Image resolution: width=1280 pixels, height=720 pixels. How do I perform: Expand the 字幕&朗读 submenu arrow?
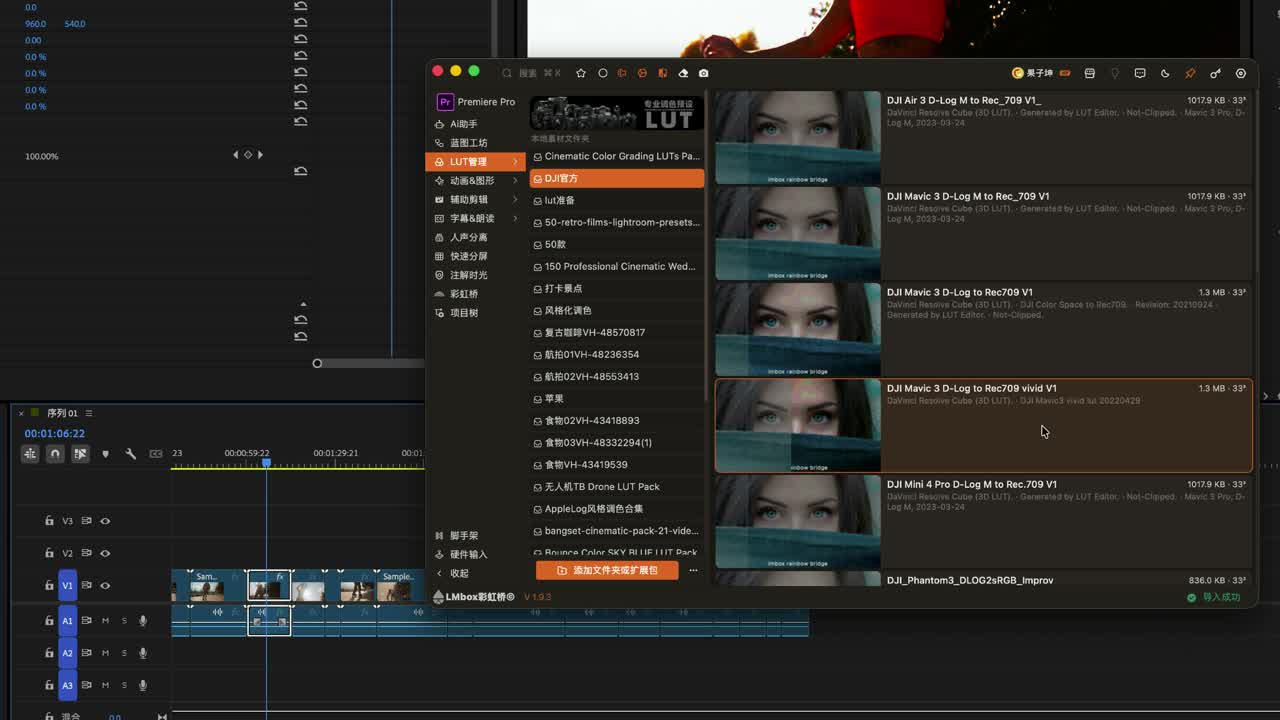pyautogui.click(x=515, y=218)
